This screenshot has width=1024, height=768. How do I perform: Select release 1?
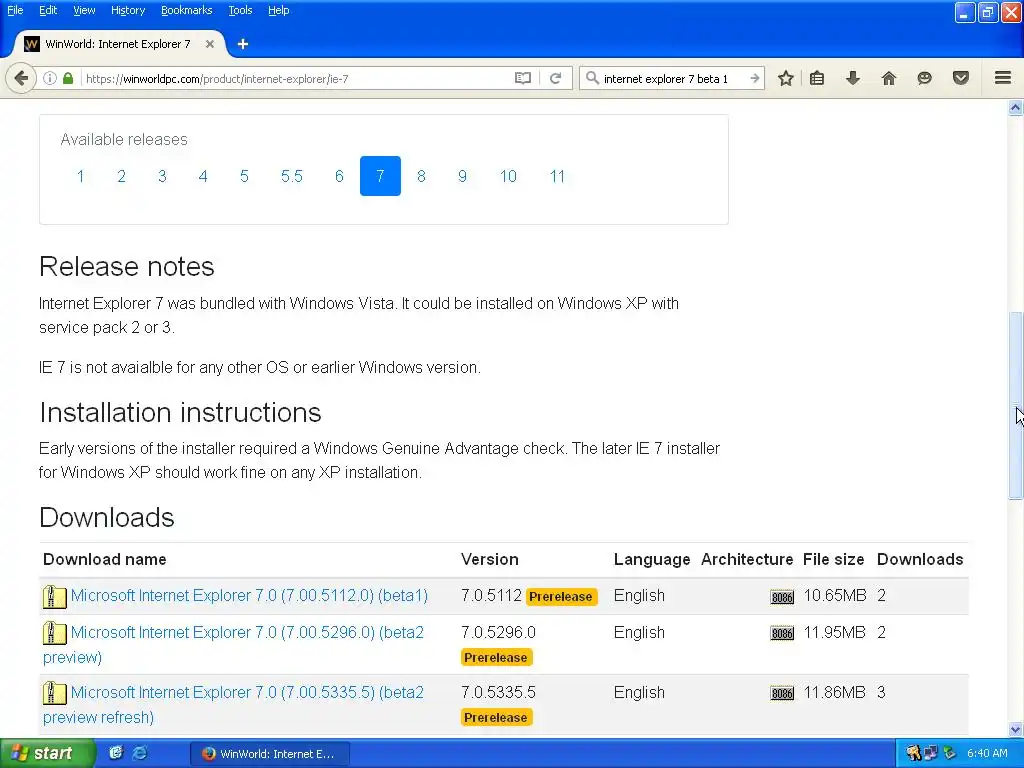[80, 176]
